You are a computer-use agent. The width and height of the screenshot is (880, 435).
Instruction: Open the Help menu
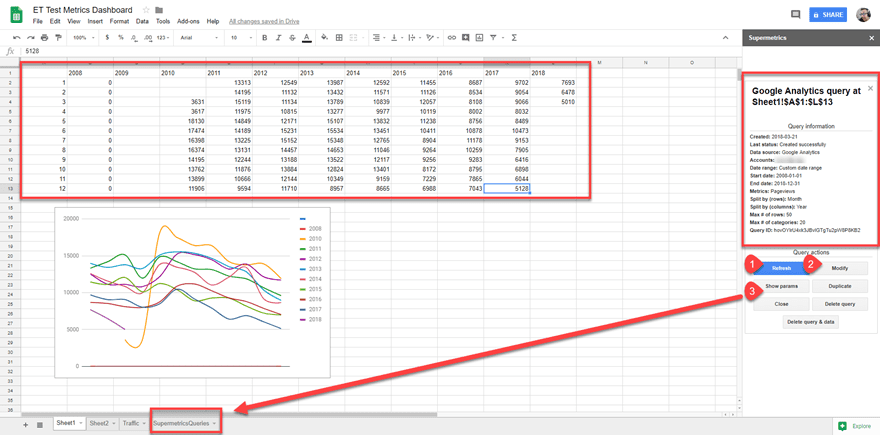click(x=213, y=21)
